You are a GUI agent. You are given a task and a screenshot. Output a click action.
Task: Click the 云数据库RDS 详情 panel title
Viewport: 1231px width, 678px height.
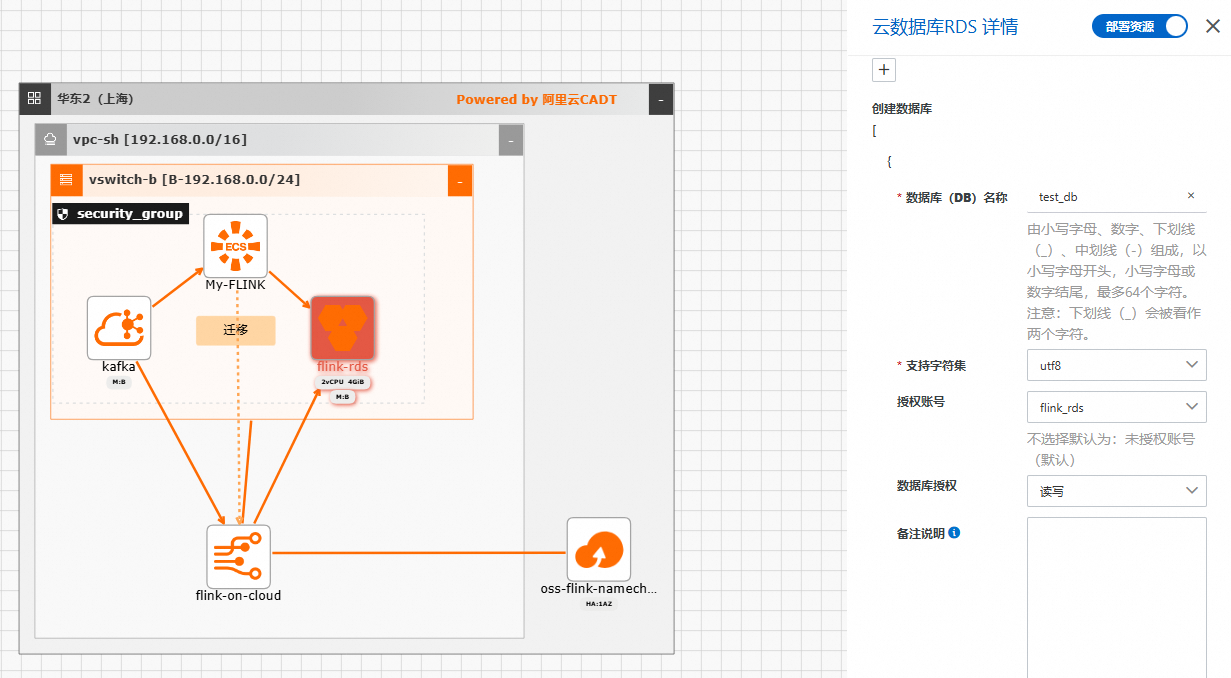tap(946, 27)
